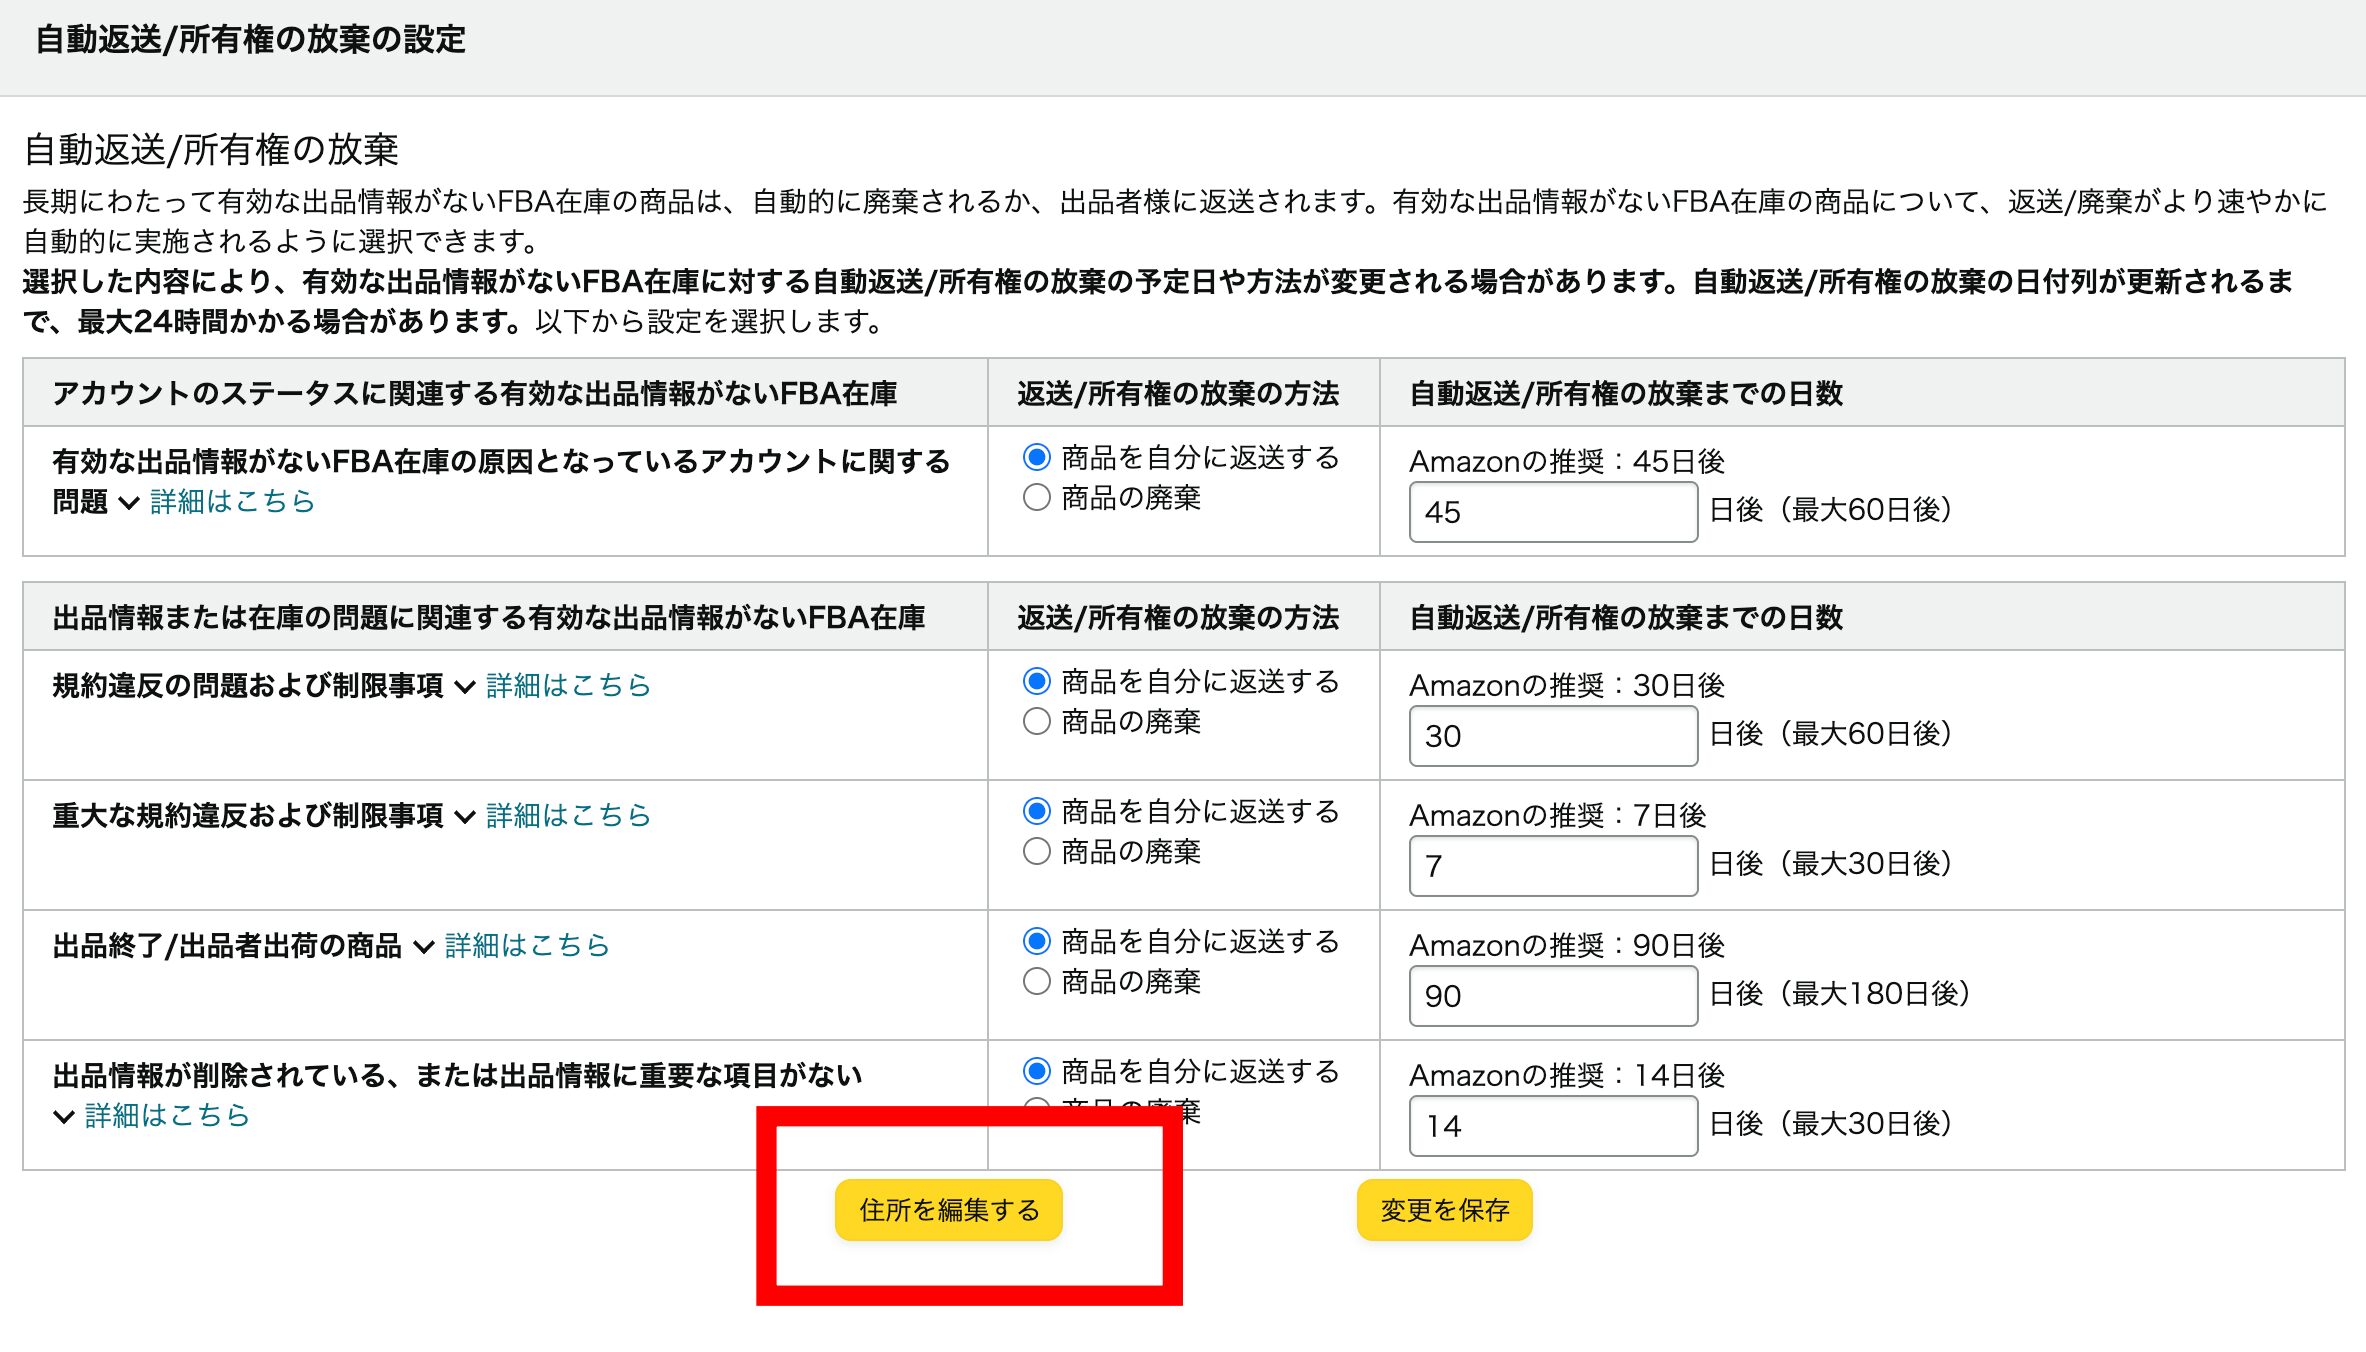Choose 商品を自分に返送する in 出品情報が削除 row
Image resolution: width=2366 pixels, height=1352 pixels.
point(1037,1071)
